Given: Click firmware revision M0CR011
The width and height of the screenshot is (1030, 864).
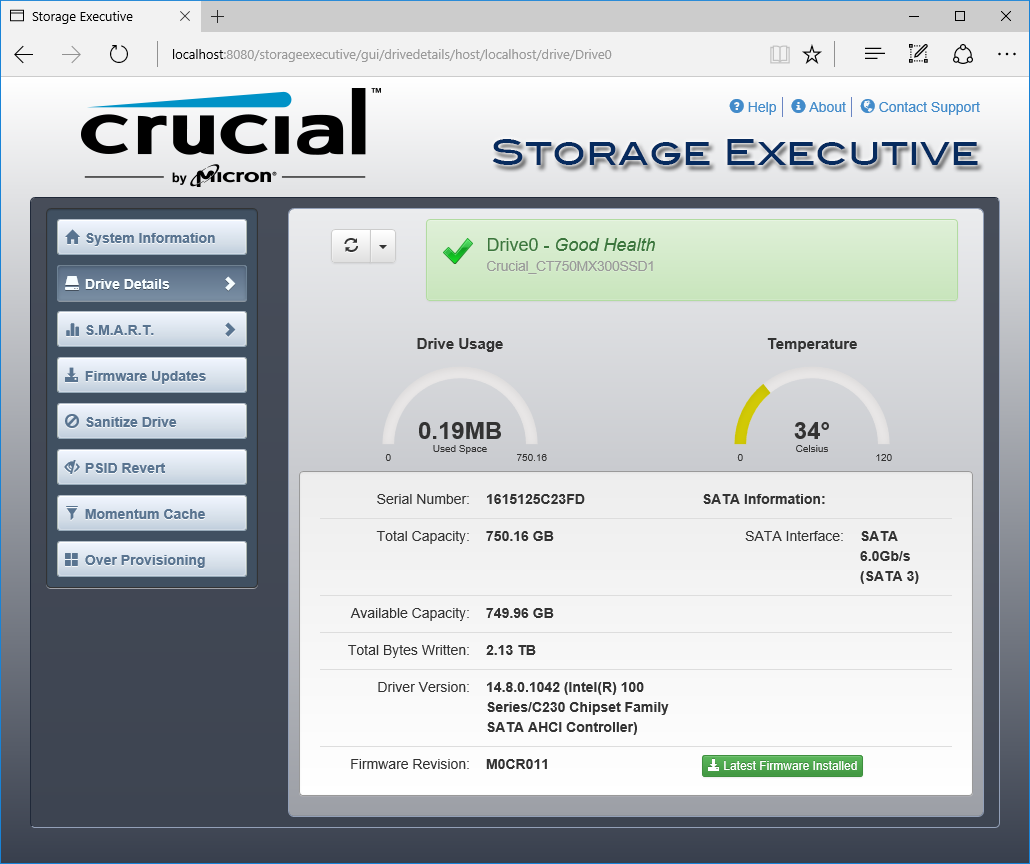Looking at the screenshot, I should tap(517, 764).
